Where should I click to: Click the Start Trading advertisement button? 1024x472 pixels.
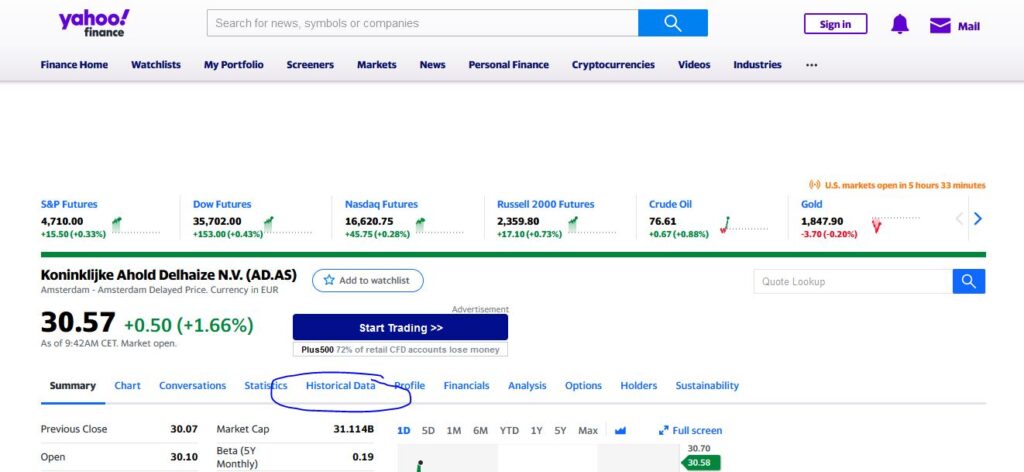click(x=400, y=327)
